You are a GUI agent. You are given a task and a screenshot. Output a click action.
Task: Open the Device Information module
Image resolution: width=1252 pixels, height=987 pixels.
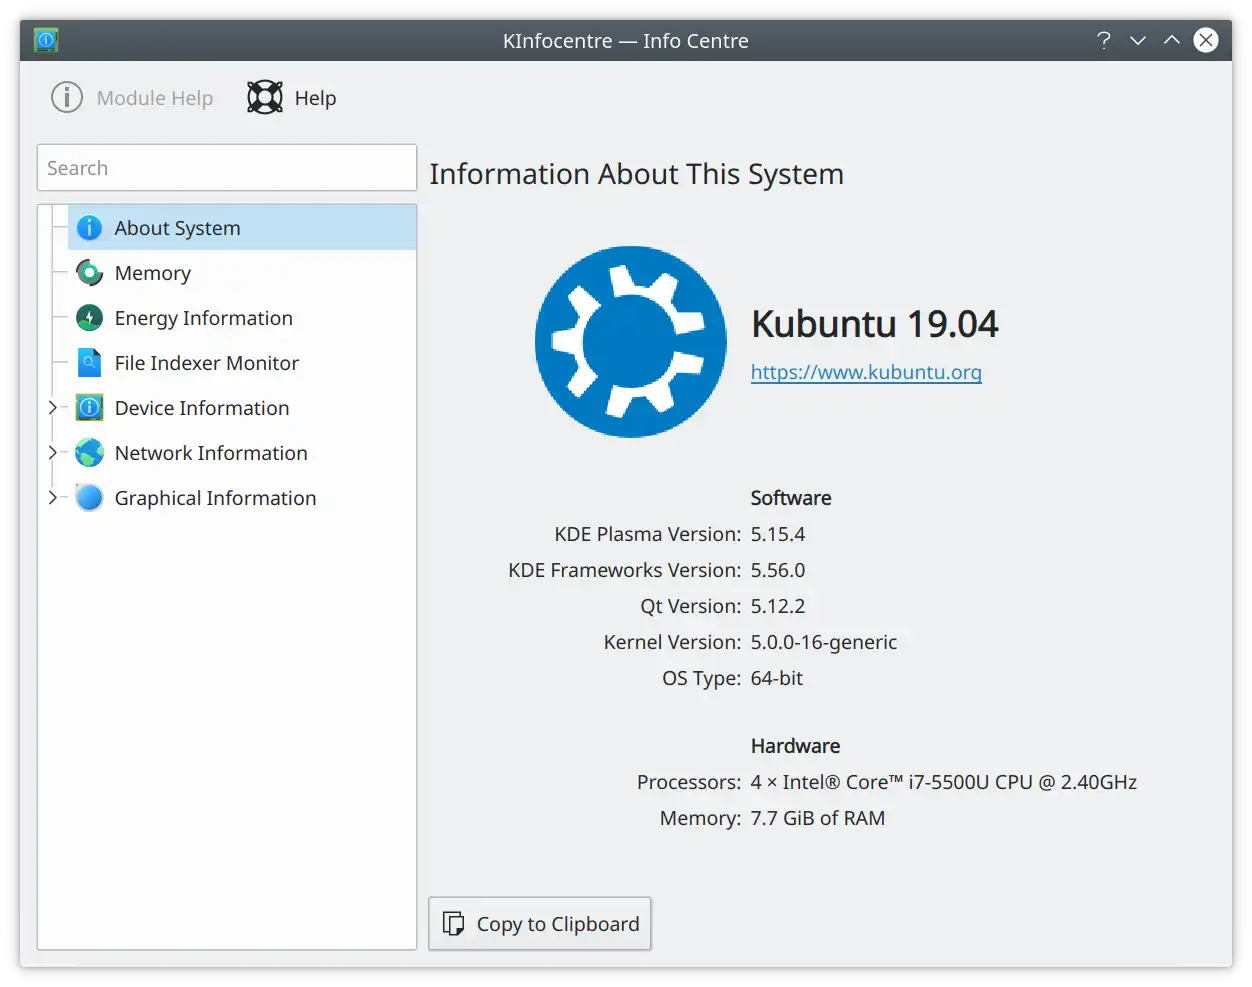click(x=201, y=407)
